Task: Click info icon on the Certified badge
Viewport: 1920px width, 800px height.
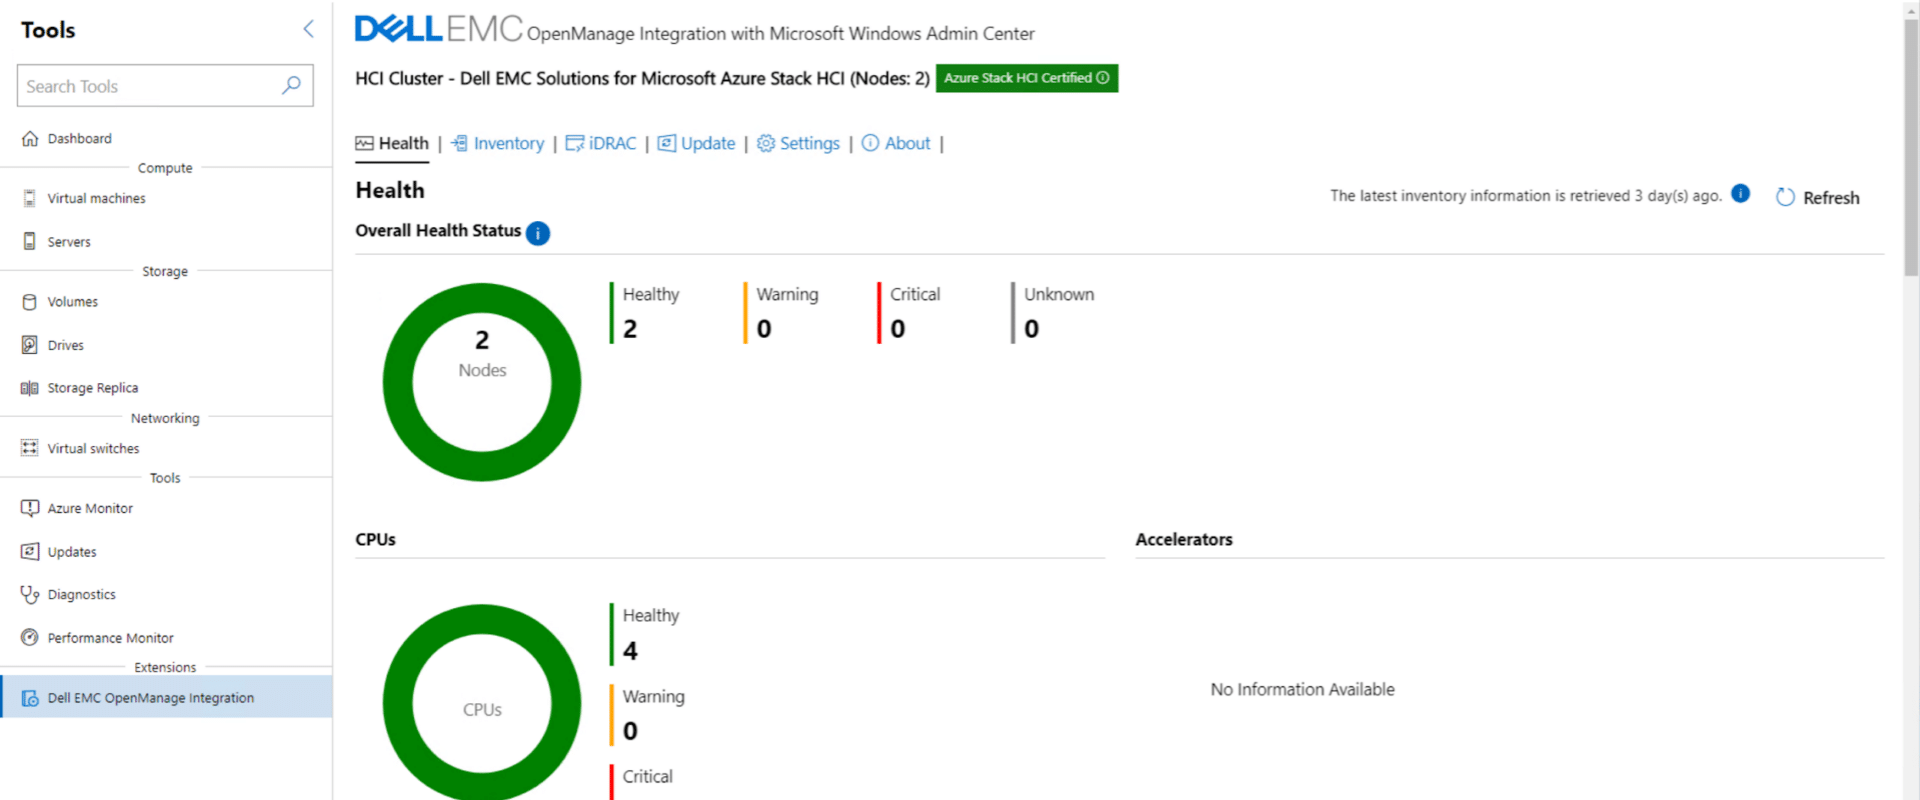Action: [1103, 78]
